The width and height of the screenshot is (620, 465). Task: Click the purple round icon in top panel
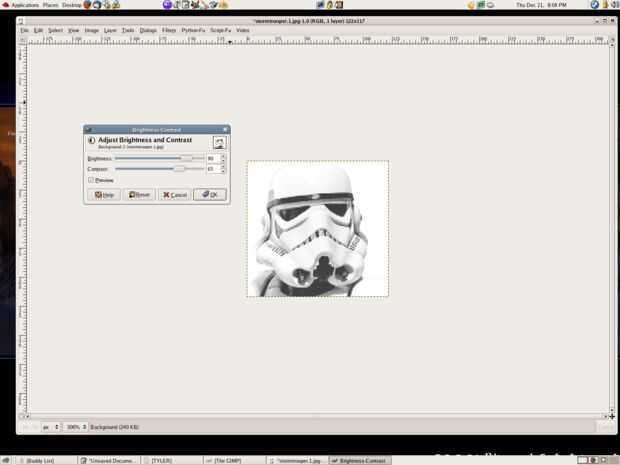coord(167,5)
